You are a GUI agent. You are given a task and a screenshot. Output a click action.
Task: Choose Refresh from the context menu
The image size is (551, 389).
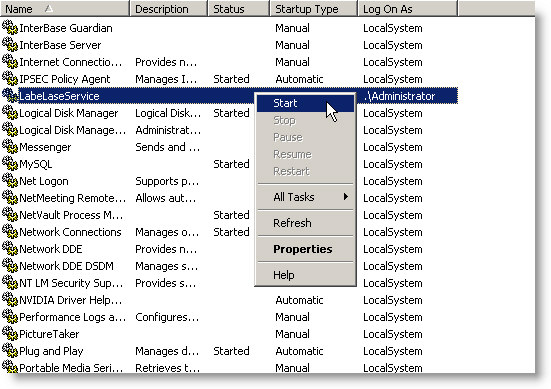(x=305, y=223)
